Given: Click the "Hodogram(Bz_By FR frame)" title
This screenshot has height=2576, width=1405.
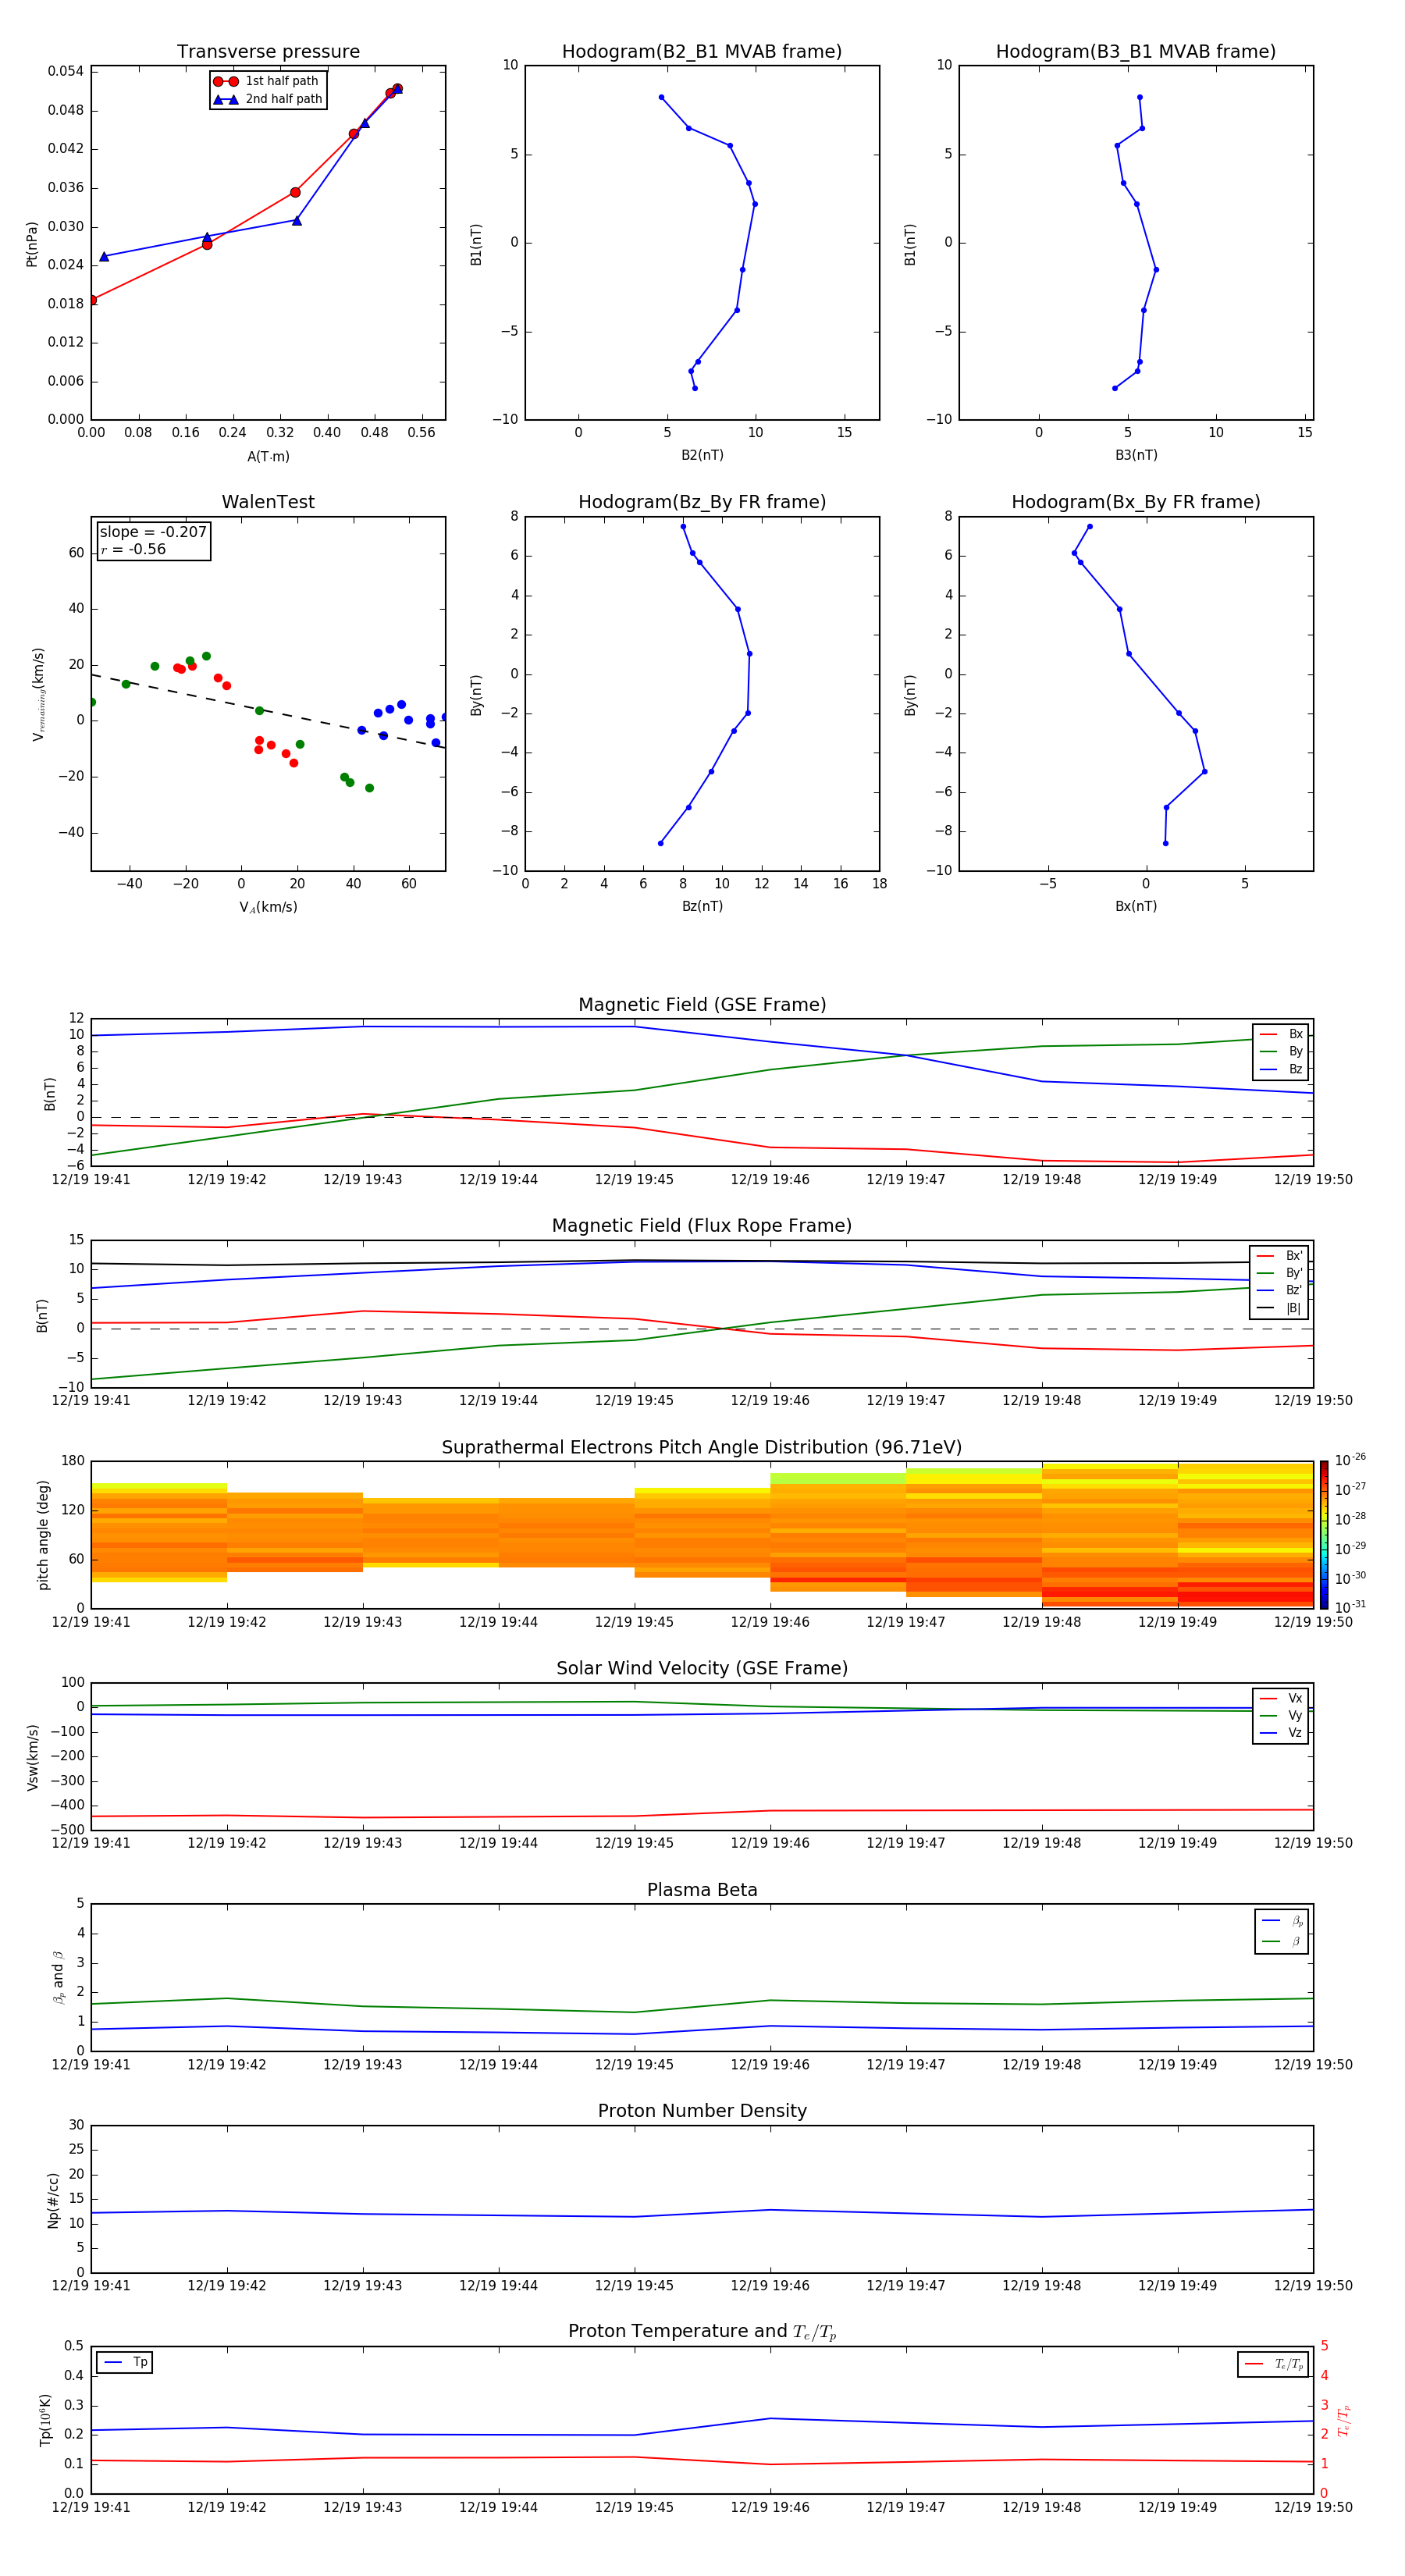Looking at the screenshot, I should click(x=702, y=502).
